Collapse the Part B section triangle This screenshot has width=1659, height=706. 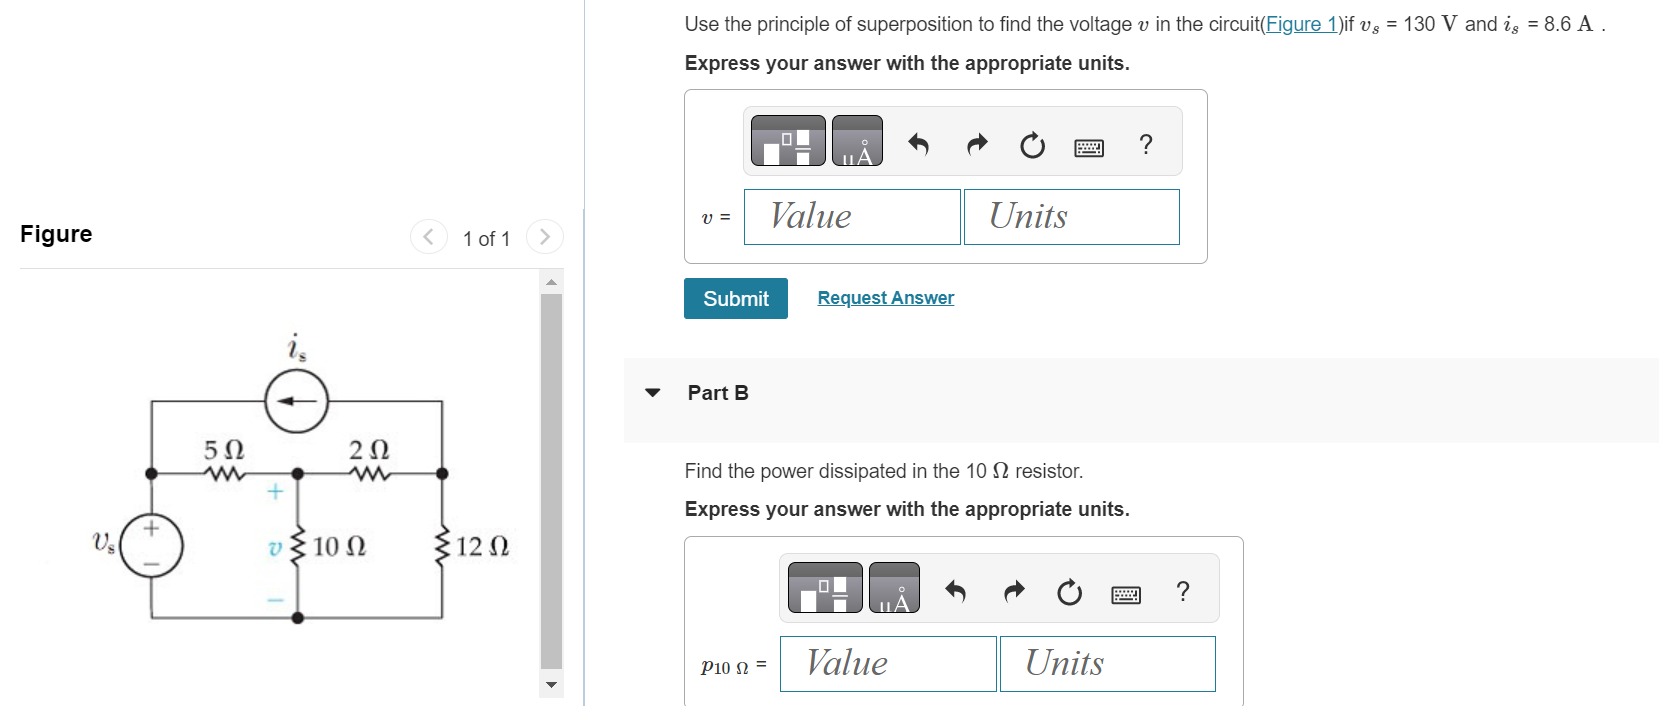653,393
